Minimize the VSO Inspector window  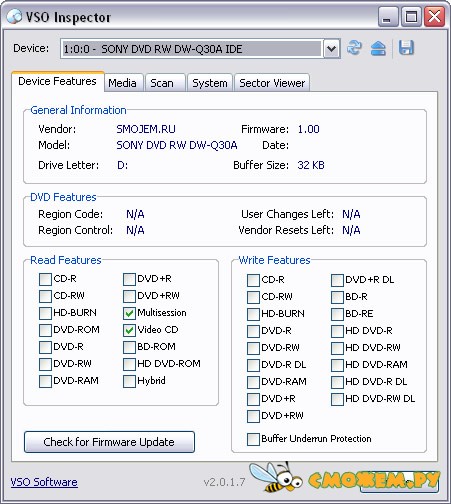pos(388,16)
